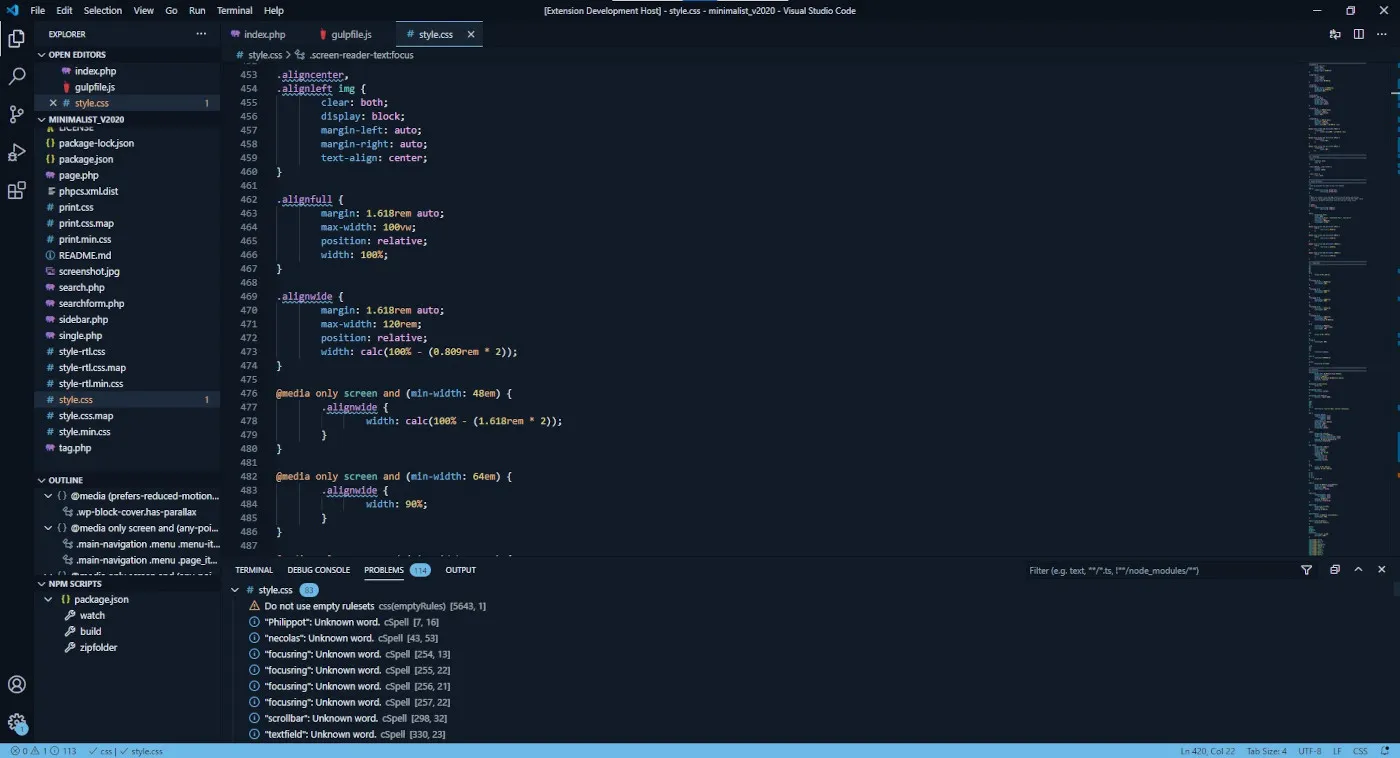
Task: Open the Source Control view
Action: click(x=17, y=114)
